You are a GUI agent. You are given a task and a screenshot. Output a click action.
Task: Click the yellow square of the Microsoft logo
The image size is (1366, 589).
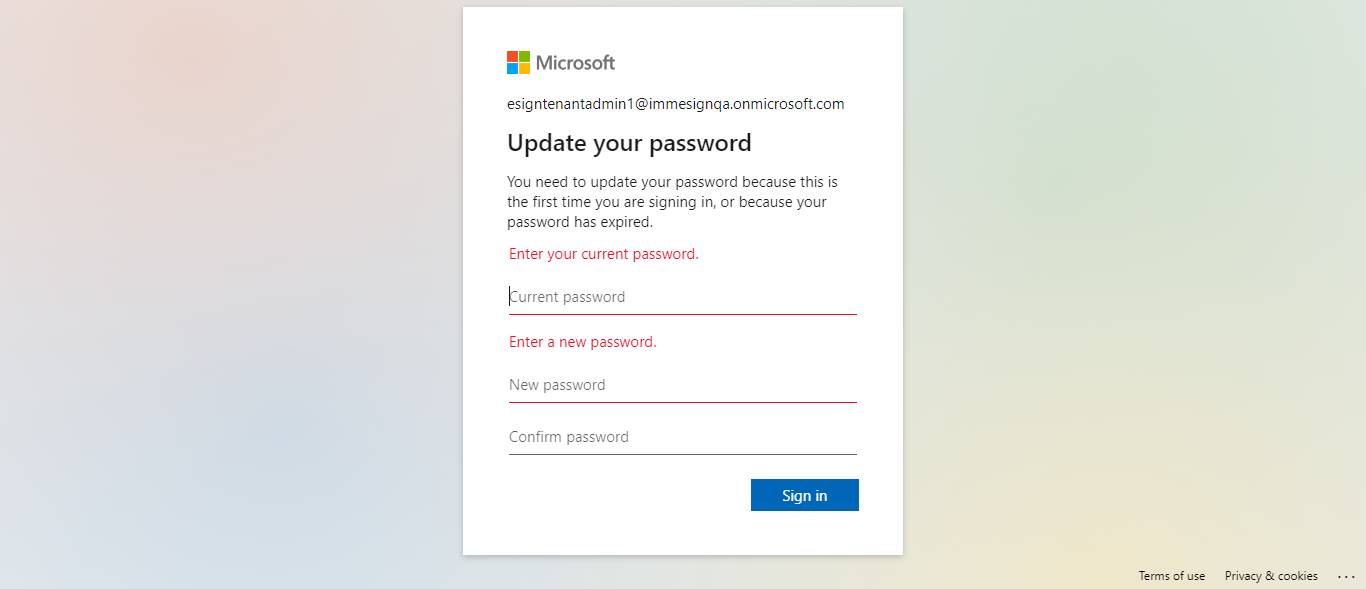click(x=524, y=69)
